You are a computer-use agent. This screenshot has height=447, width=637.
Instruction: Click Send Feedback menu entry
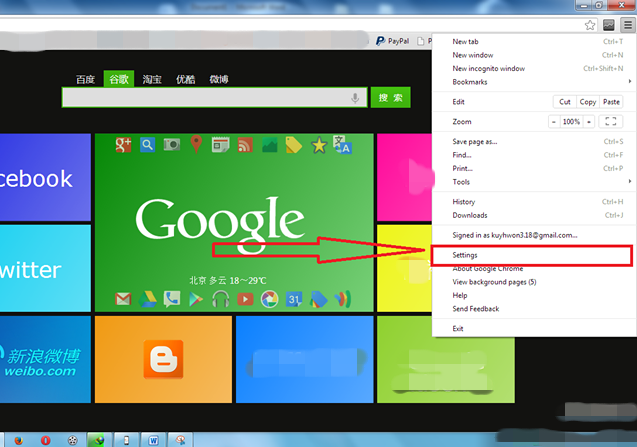pos(534,308)
